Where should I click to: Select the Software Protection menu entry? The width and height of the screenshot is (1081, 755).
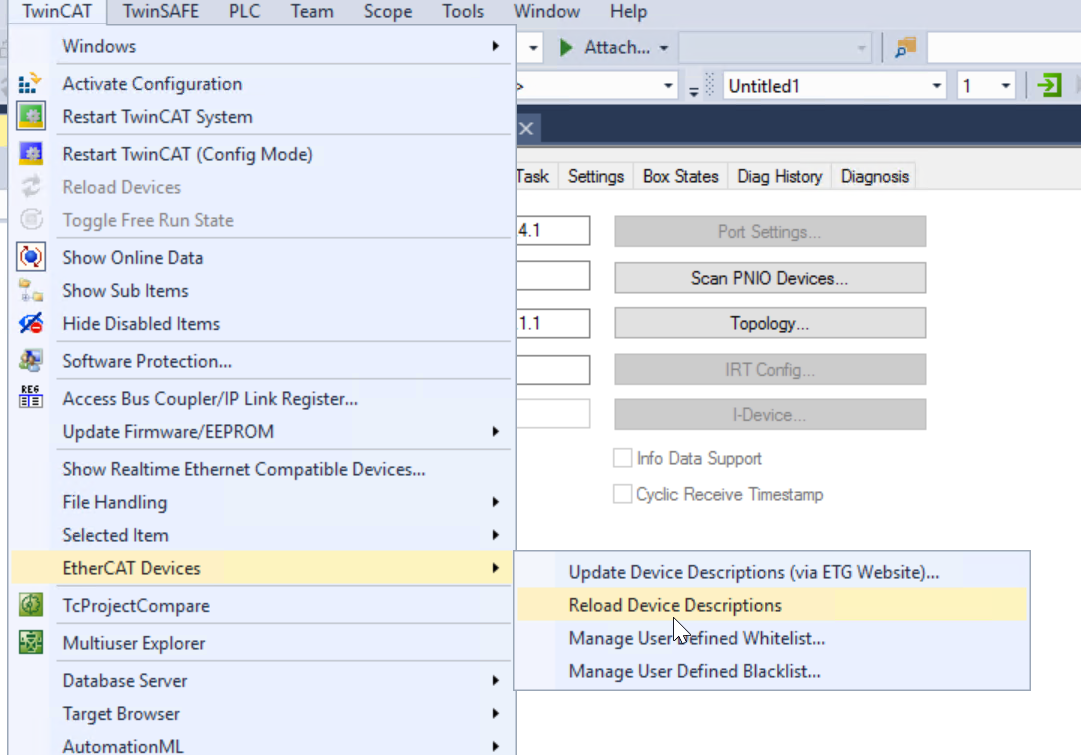262,361
